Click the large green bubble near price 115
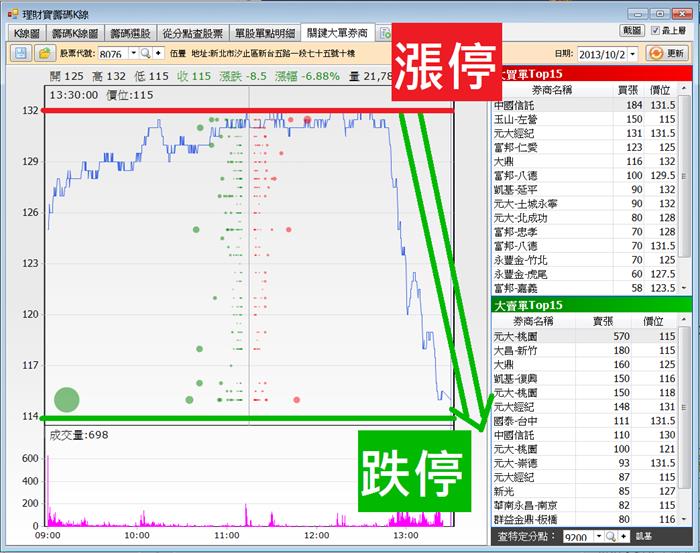 [67, 400]
